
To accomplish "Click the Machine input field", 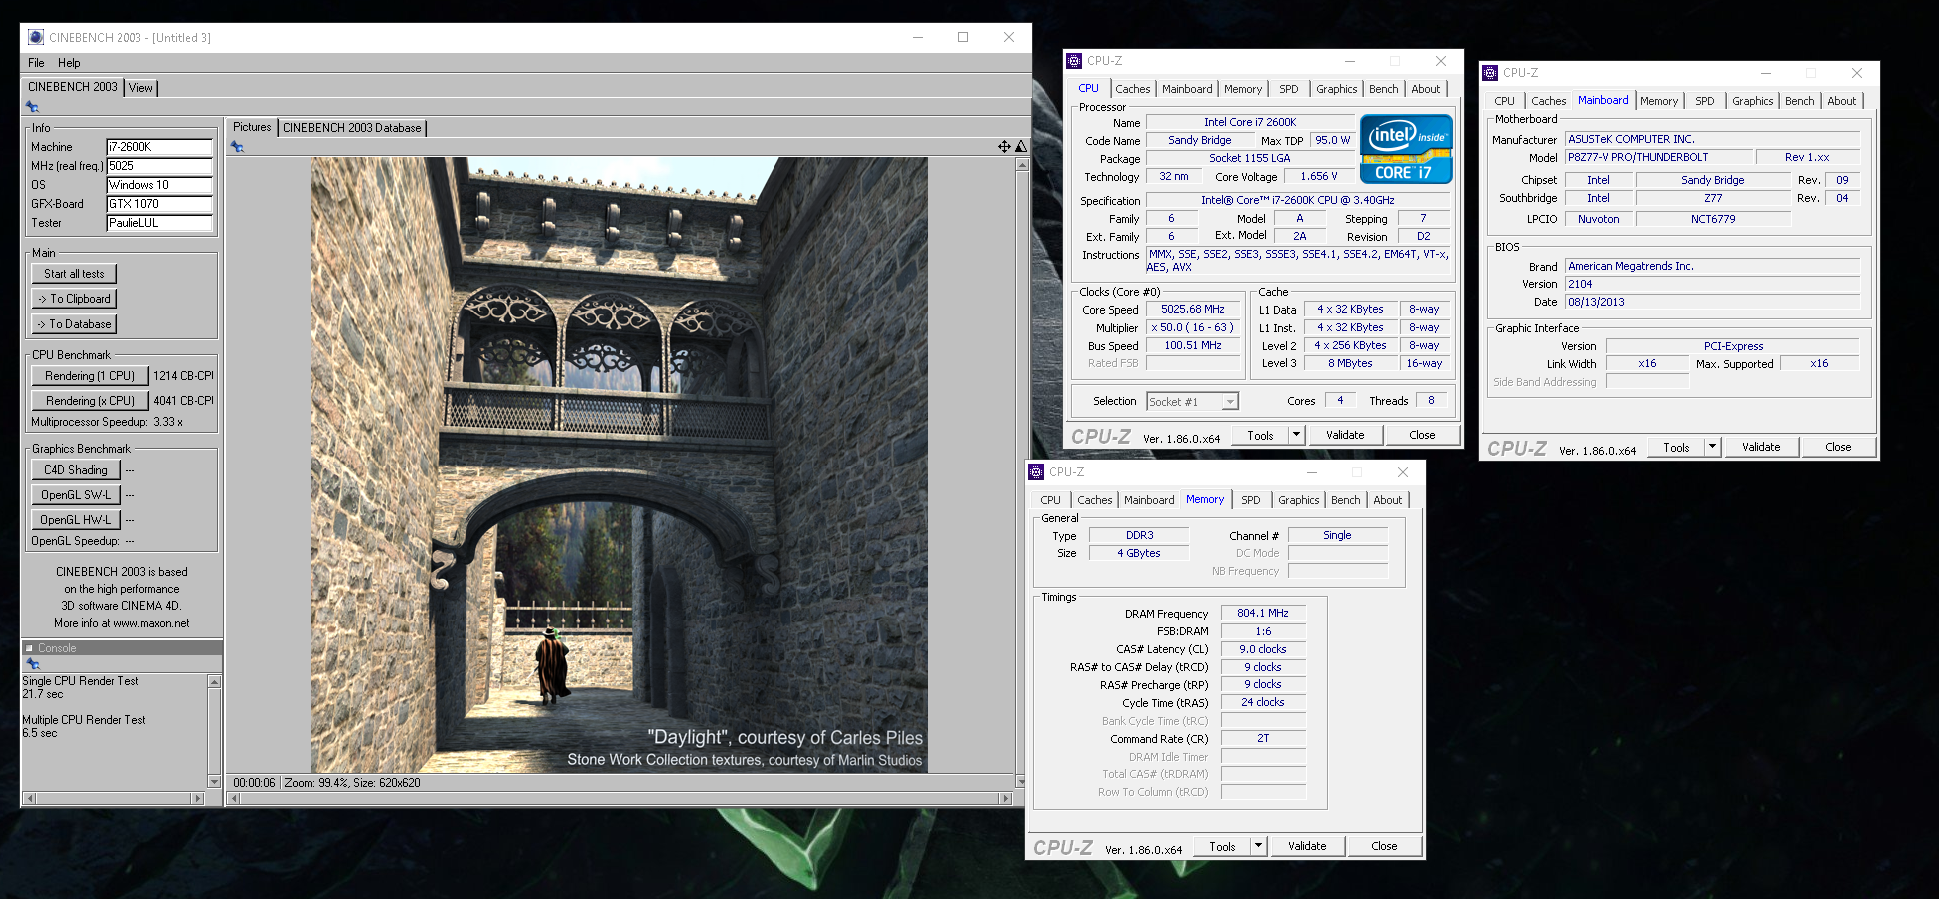I will pyautogui.click(x=160, y=147).
